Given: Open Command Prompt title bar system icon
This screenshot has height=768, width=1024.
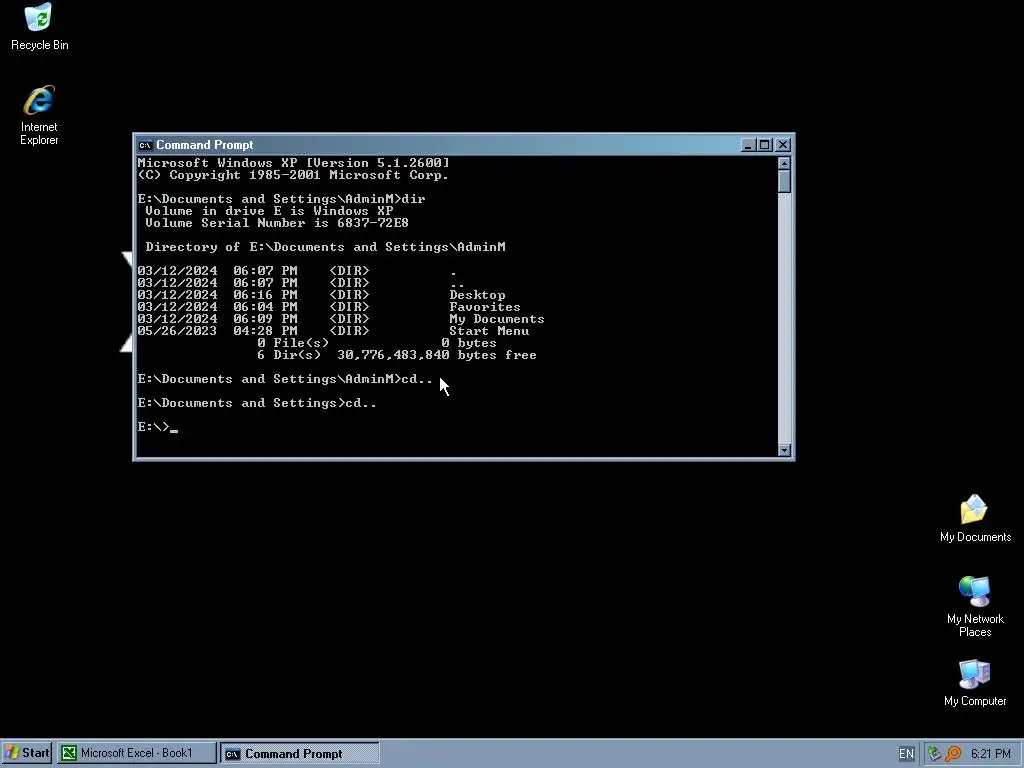Looking at the screenshot, I should [x=145, y=145].
